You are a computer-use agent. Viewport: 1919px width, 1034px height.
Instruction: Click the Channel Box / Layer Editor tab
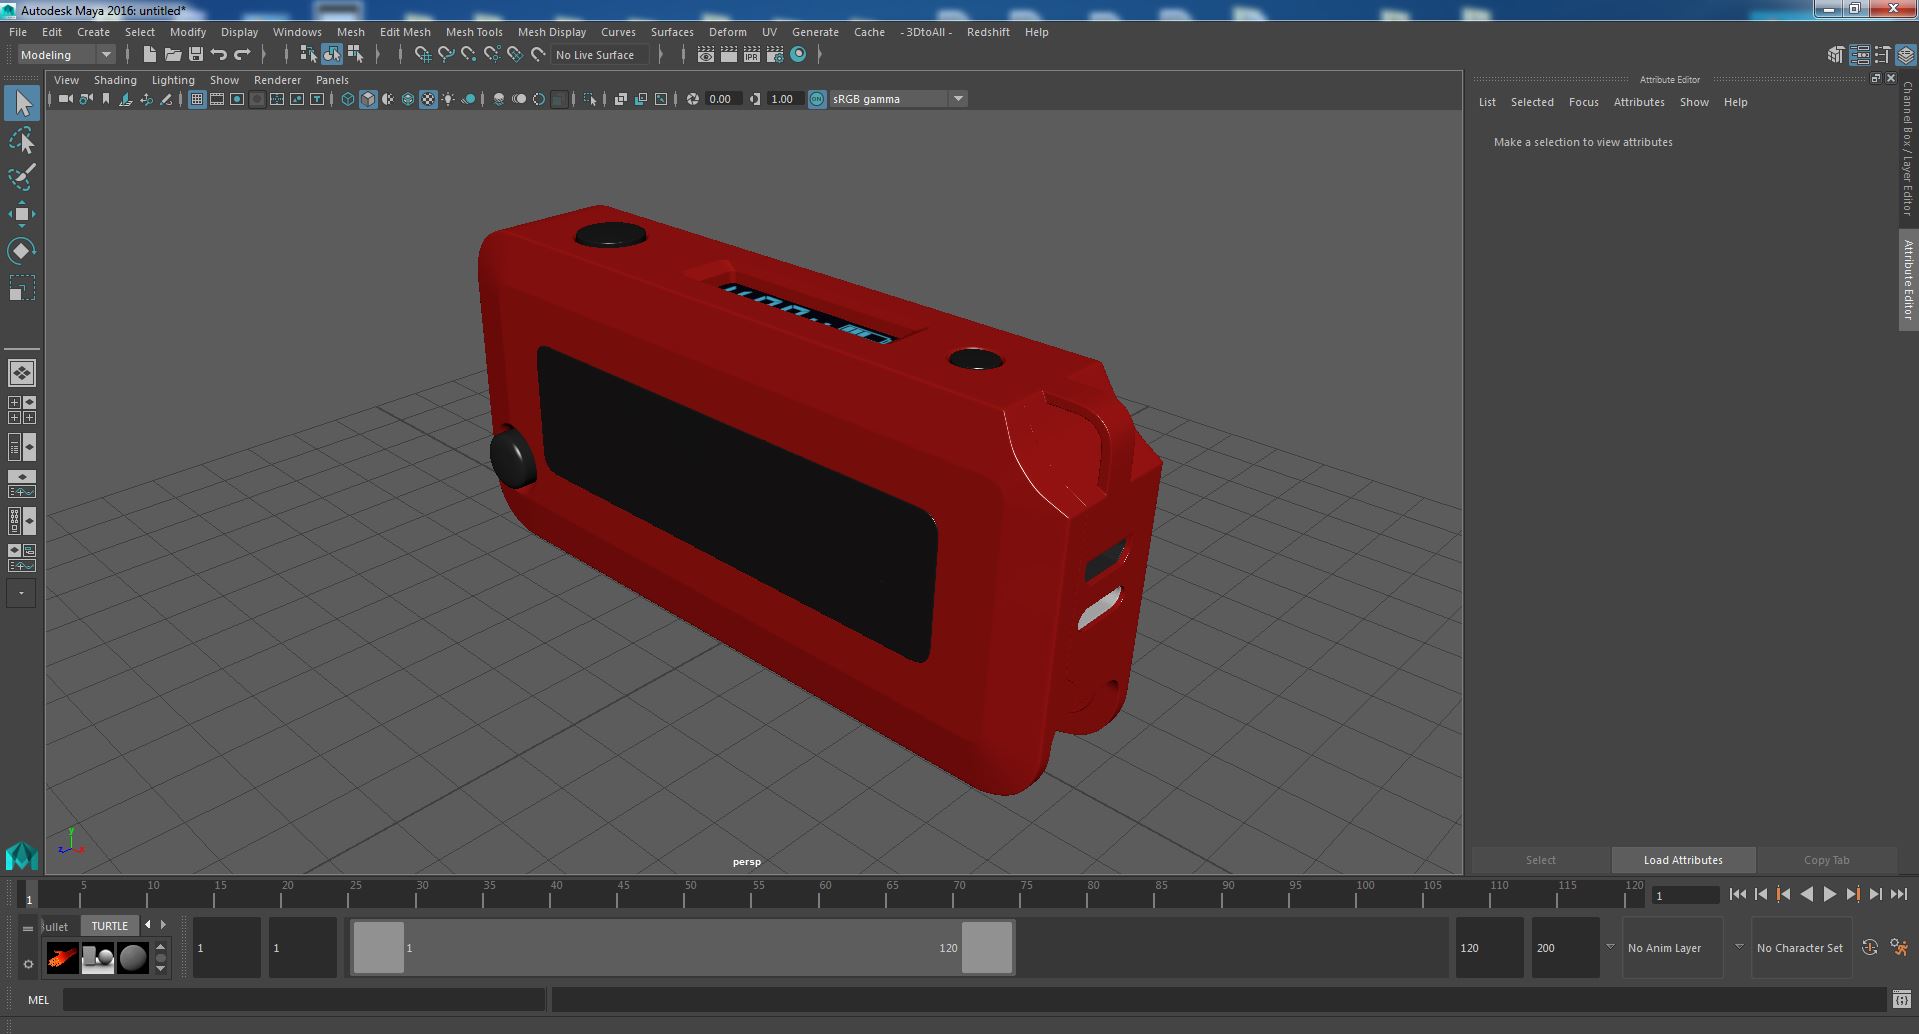pos(1908,148)
